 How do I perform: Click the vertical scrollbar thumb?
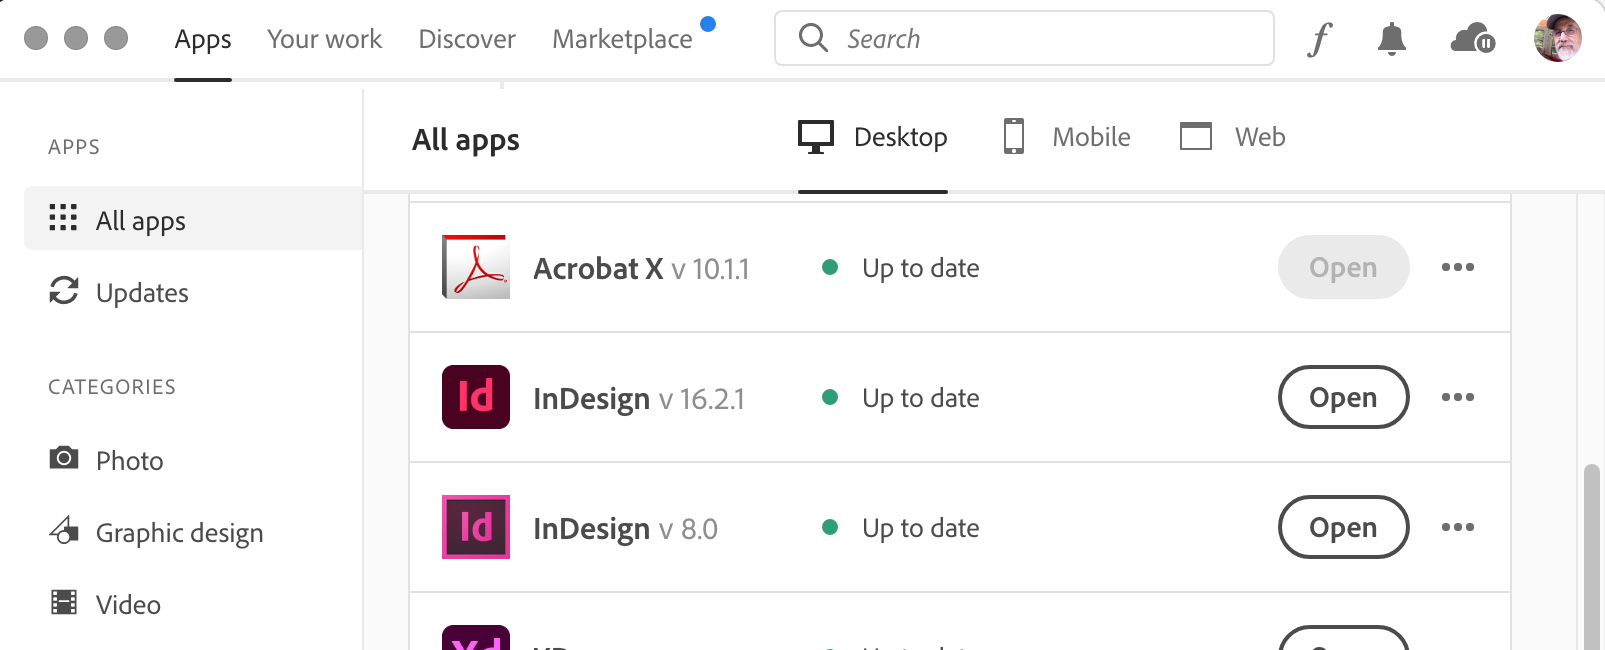[x=1591, y=557]
